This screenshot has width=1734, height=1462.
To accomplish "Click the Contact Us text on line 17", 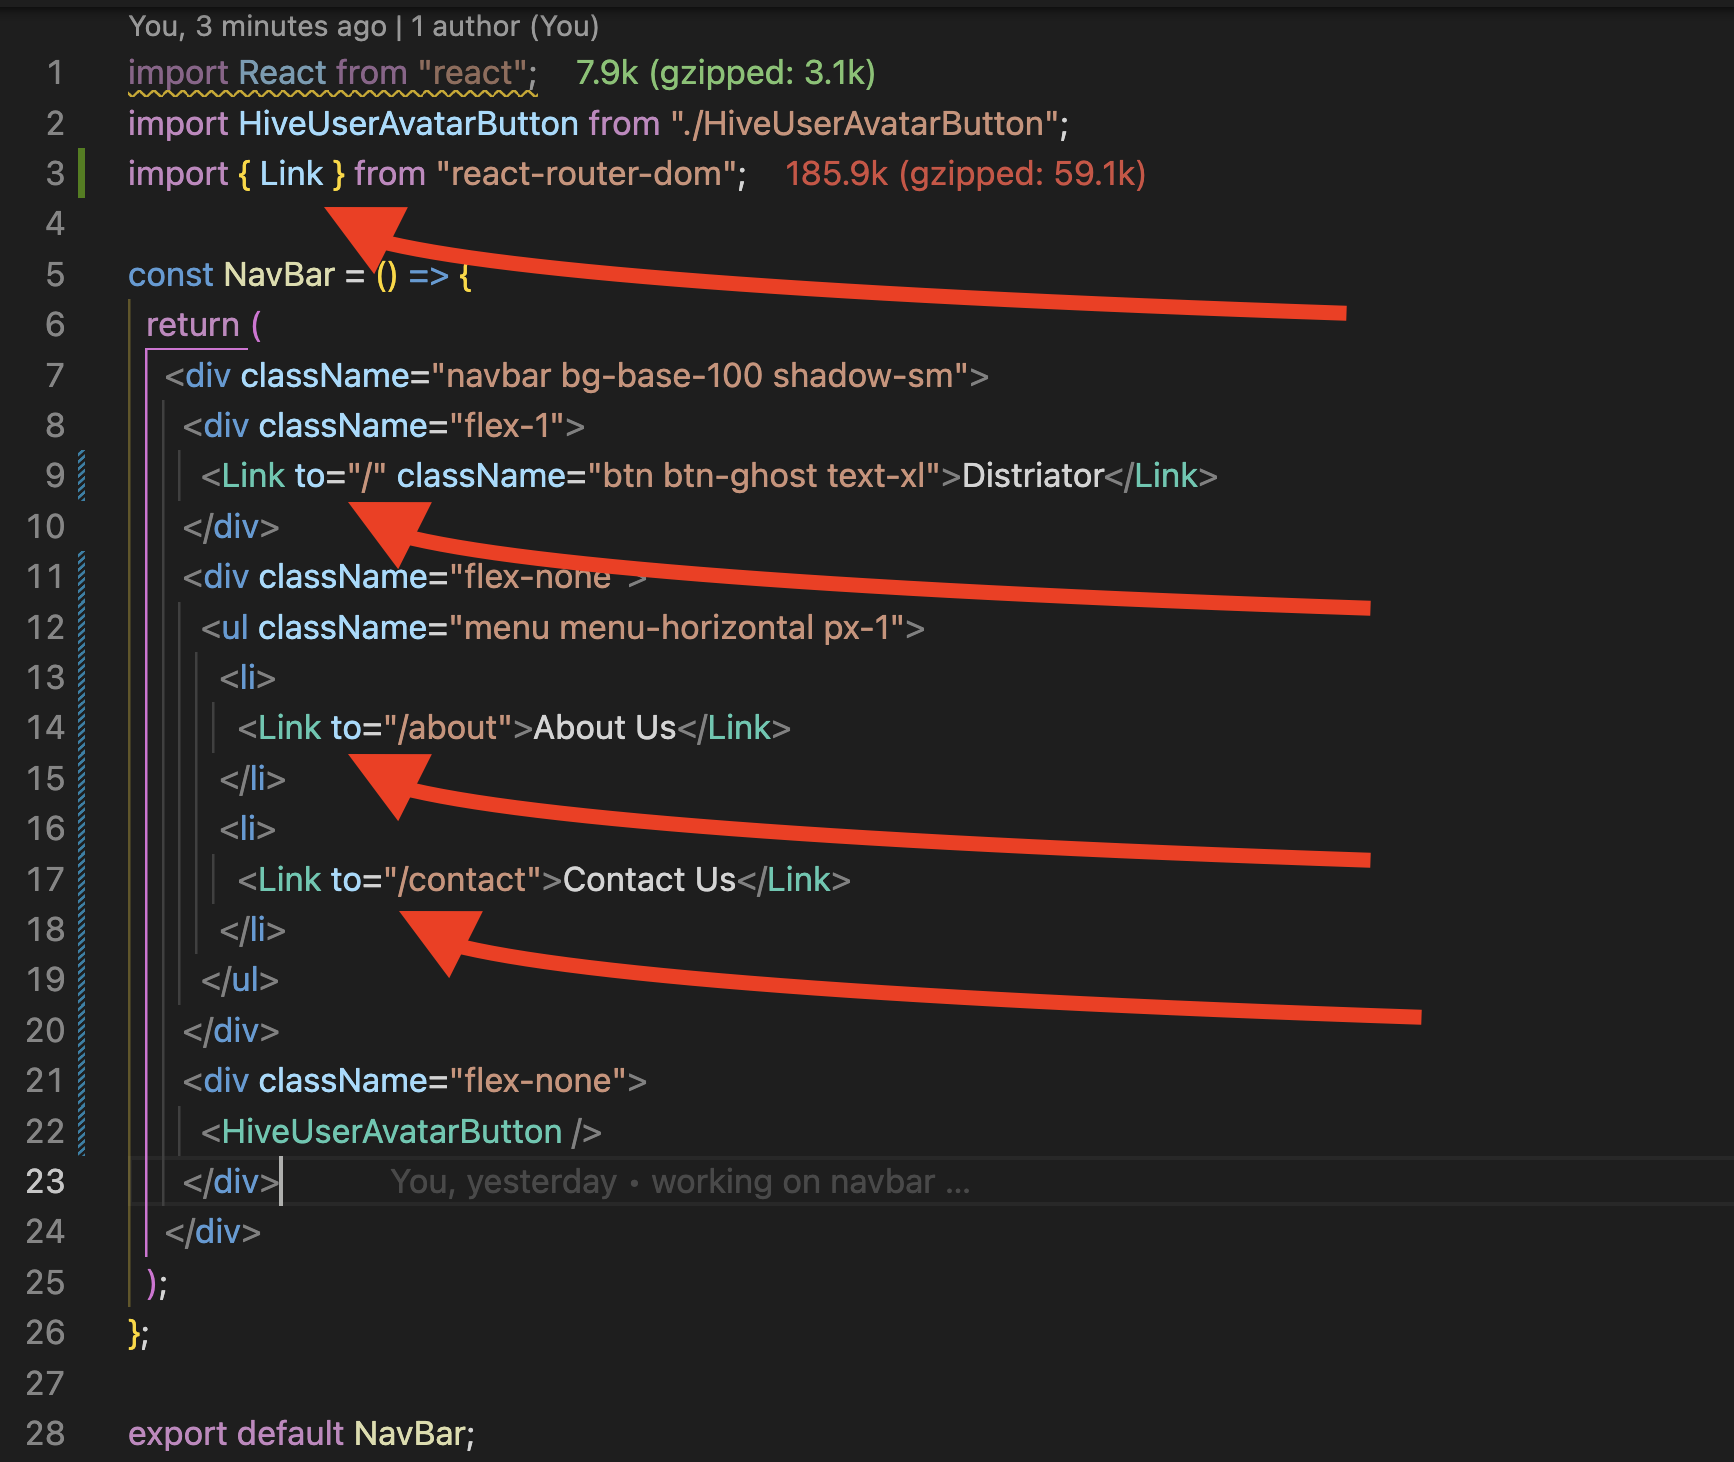I will pyautogui.click(x=650, y=880).
